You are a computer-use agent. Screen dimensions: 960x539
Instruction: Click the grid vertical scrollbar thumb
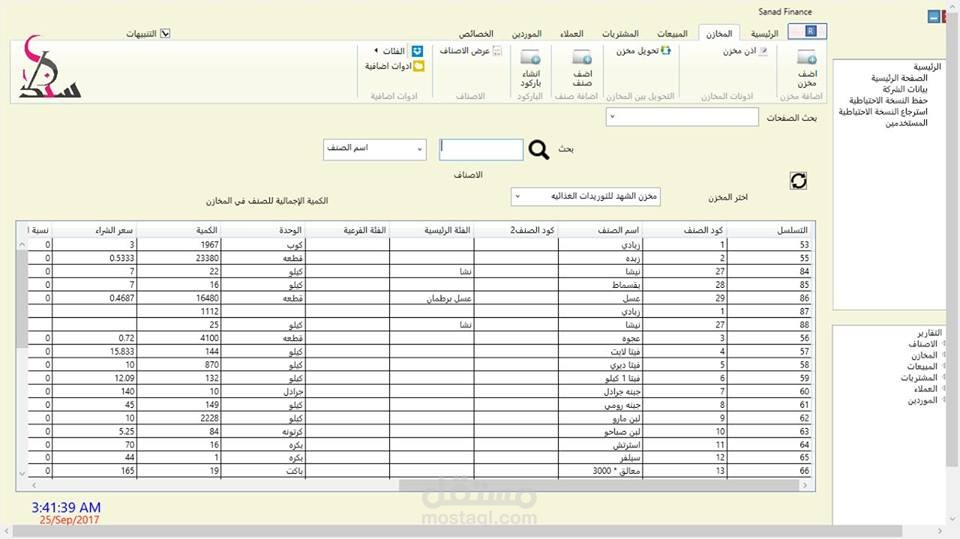(x=21, y=299)
